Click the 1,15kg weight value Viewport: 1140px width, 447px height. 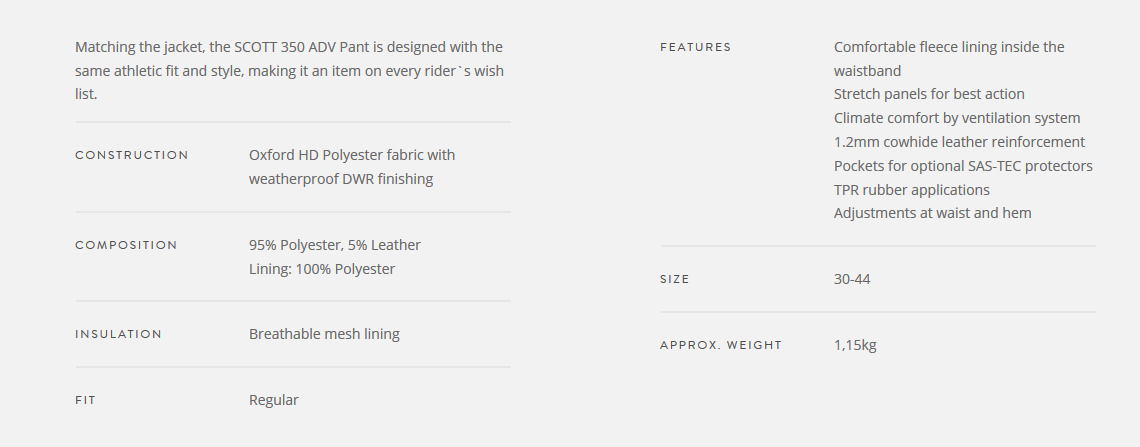[x=855, y=345]
